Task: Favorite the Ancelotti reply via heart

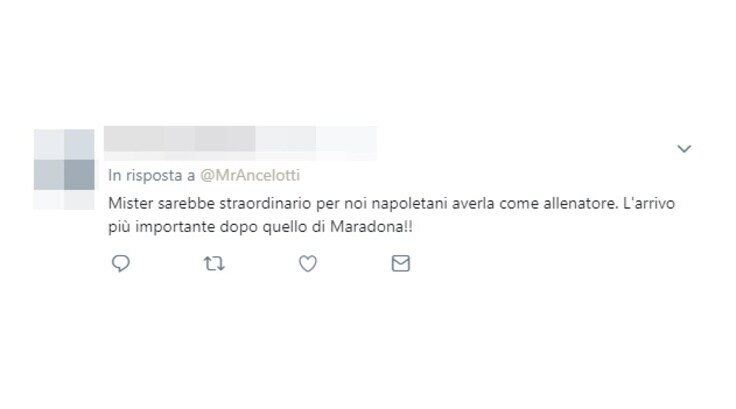Action: (308, 263)
